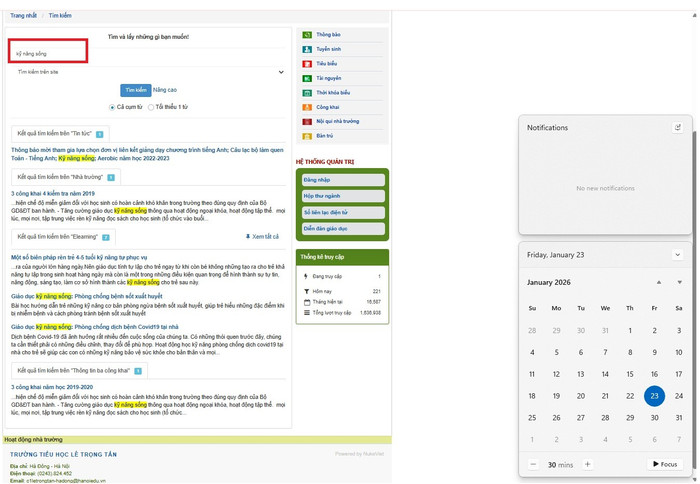Screen dimensions: 700x484
Task: Open the "Kết quả tìm kiếm trên Tin tức" tab
Action: coord(60,133)
